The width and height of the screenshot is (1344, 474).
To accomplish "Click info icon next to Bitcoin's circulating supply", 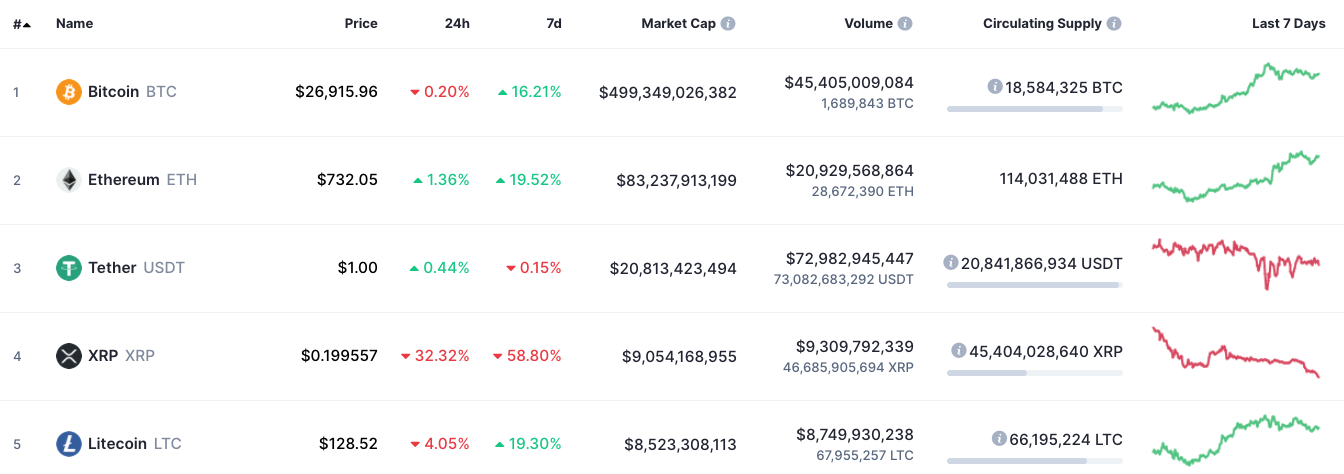I will [994, 87].
